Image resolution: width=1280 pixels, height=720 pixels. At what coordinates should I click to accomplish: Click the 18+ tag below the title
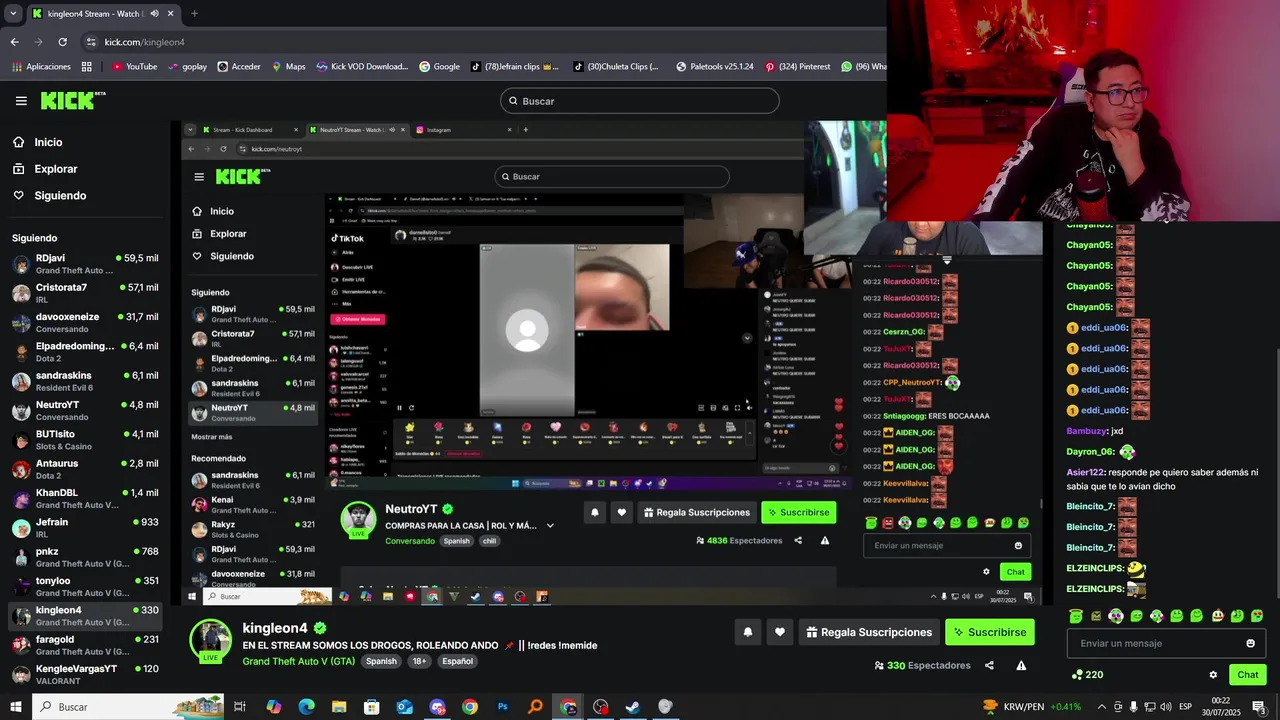coord(420,661)
